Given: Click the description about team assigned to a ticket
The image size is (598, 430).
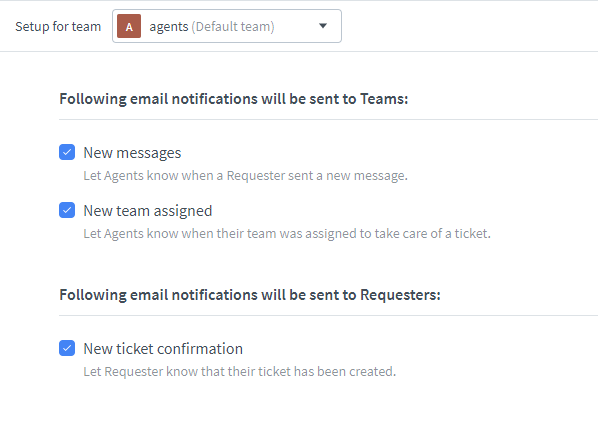Looking at the screenshot, I should (x=287, y=234).
